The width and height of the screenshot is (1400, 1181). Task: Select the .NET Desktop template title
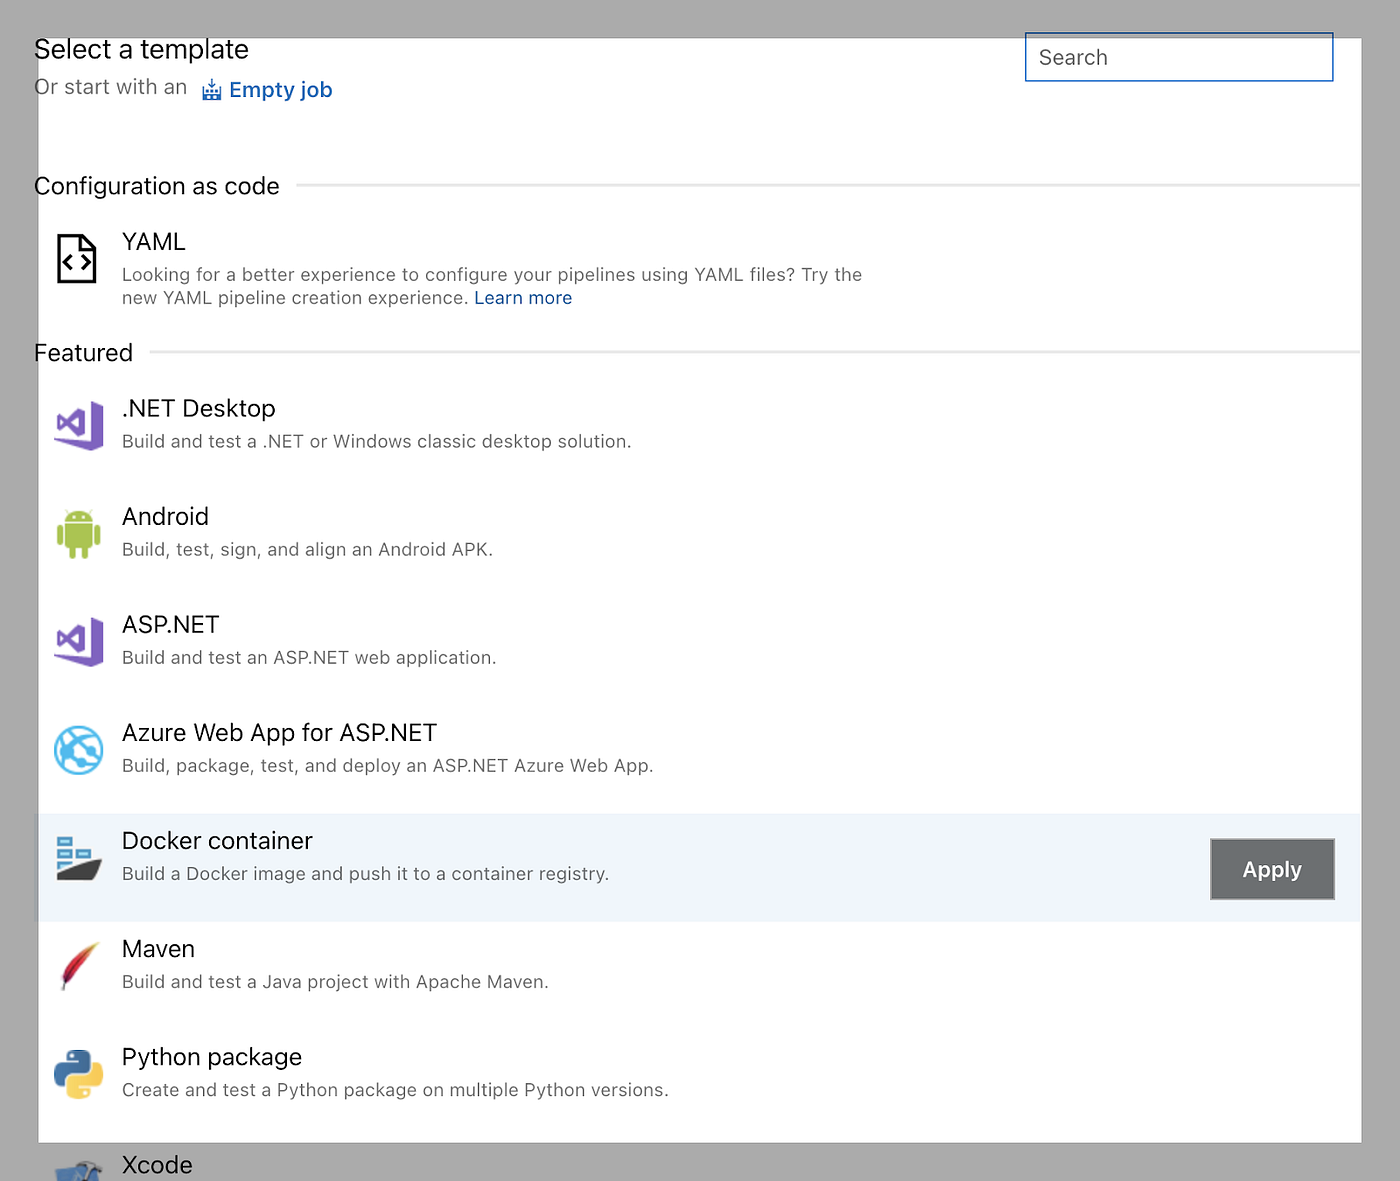pyautogui.click(x=199, y=409)
